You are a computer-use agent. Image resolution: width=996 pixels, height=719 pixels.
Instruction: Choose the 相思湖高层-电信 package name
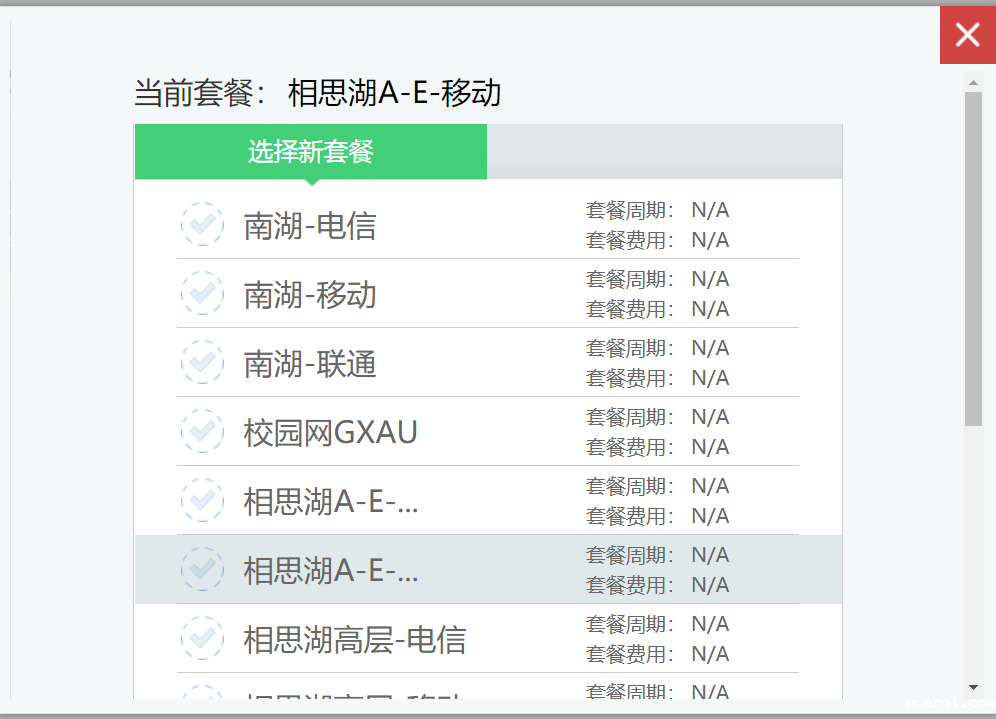point(355,640)
